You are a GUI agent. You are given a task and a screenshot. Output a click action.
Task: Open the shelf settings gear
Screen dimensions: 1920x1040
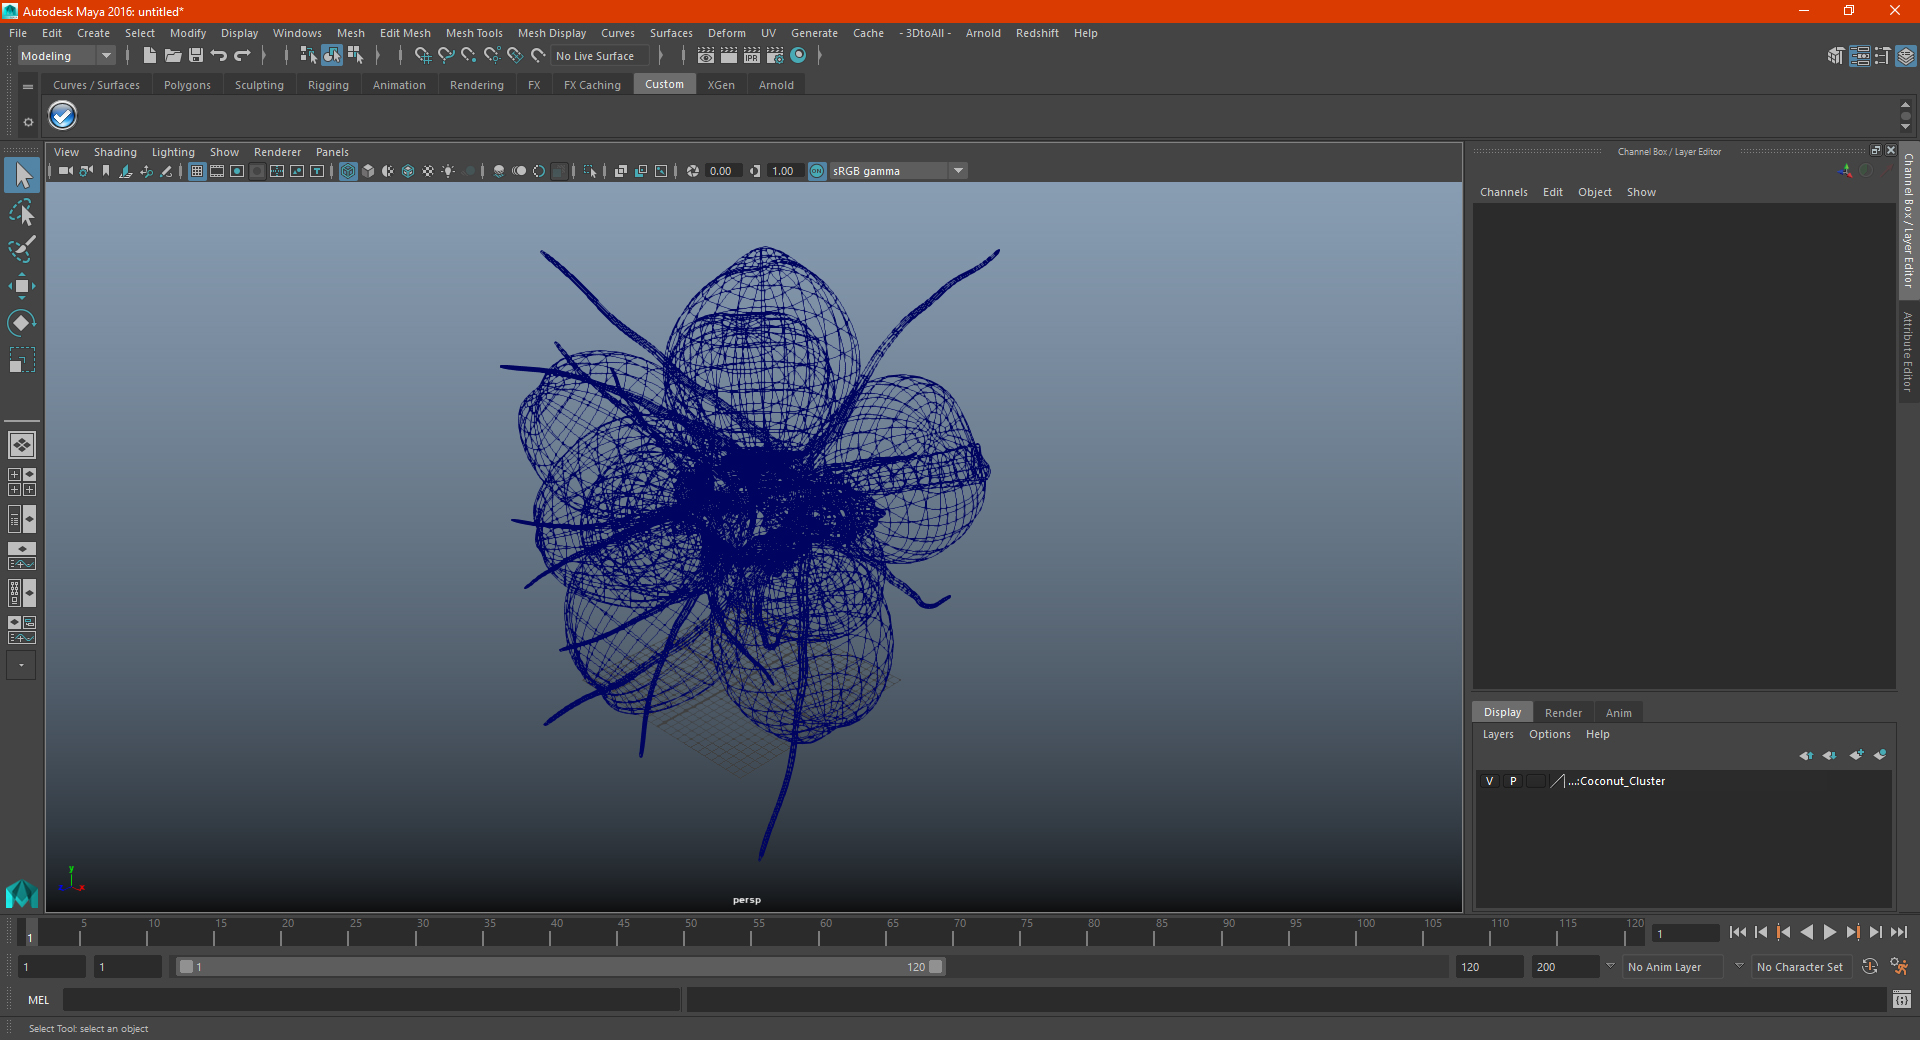[28, 122]
